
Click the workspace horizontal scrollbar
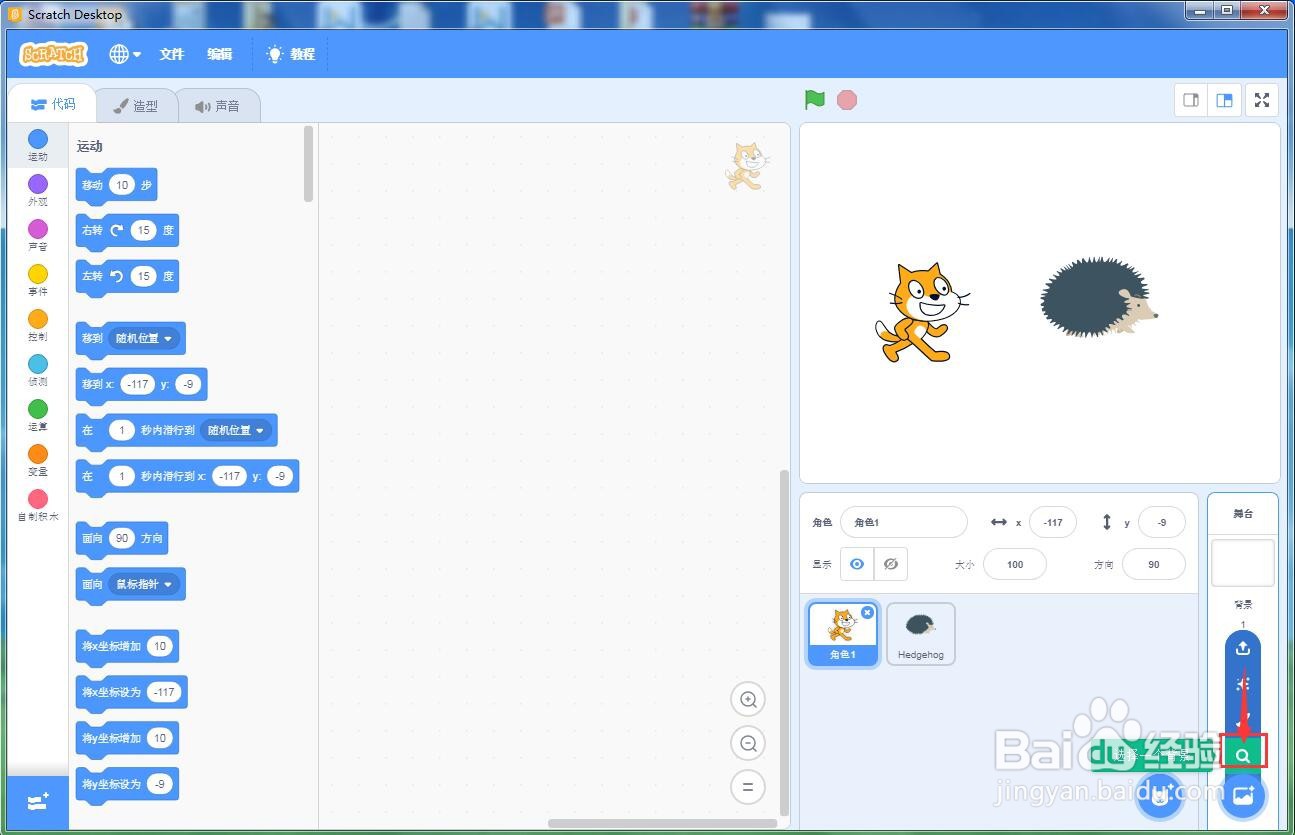point(661,824)
